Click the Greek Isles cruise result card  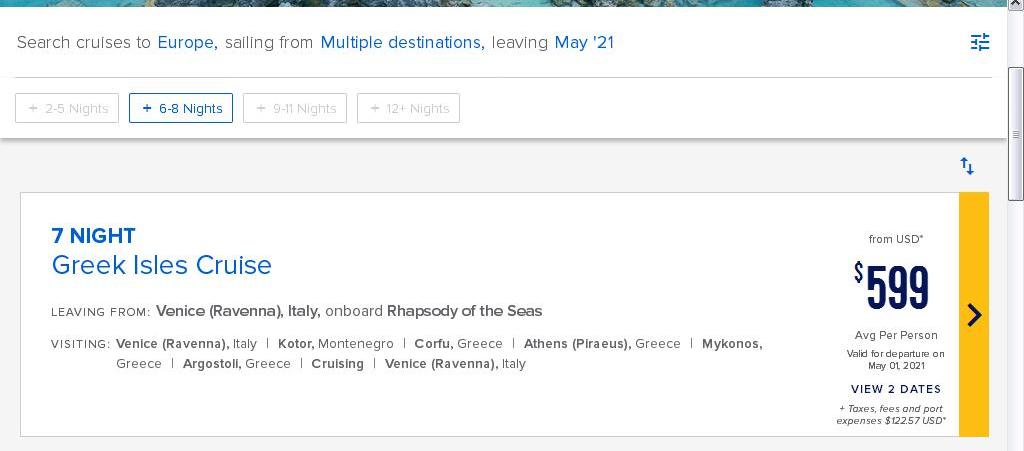click(504, 315)
